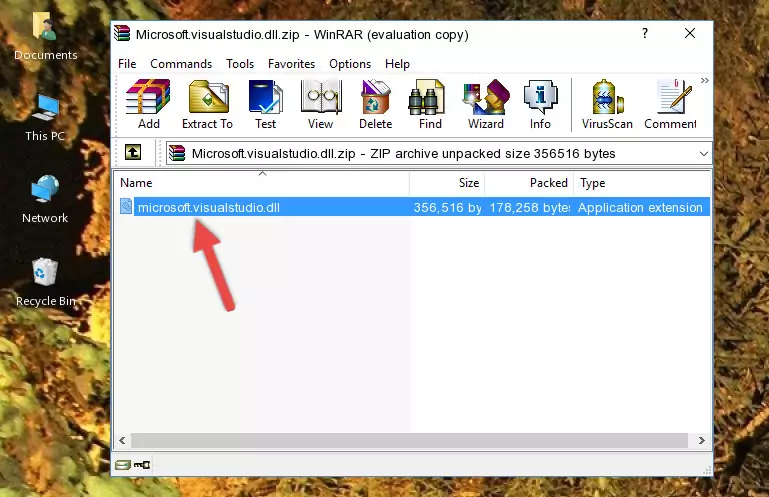This screenshot has width=769, height=497.
Task: Open the Commands menu
Action: [181, 64]
